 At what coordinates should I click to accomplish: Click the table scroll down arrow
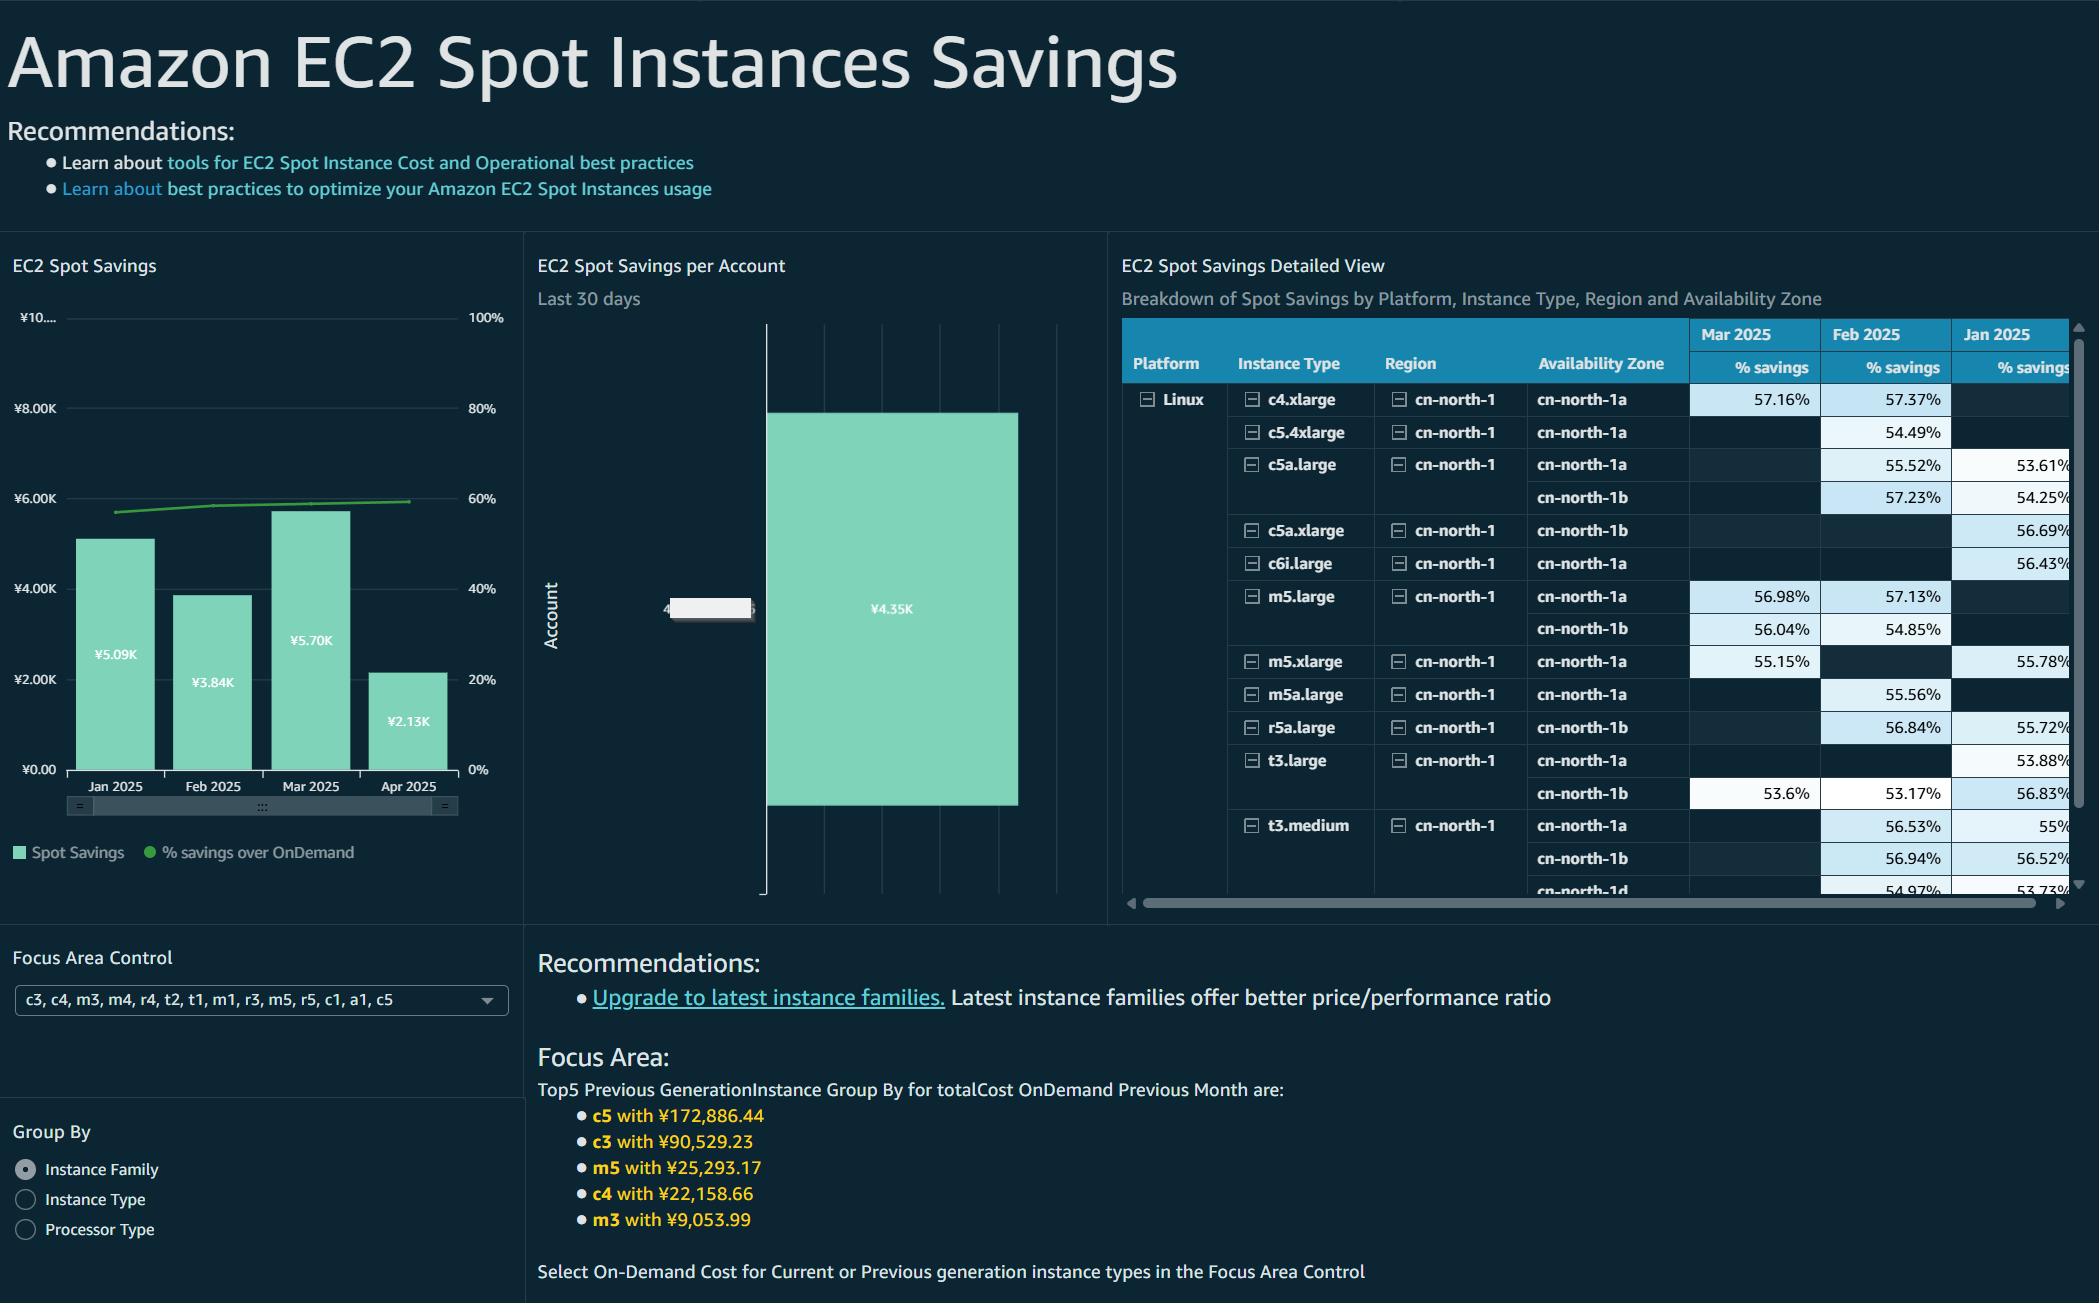[2079, 884]
